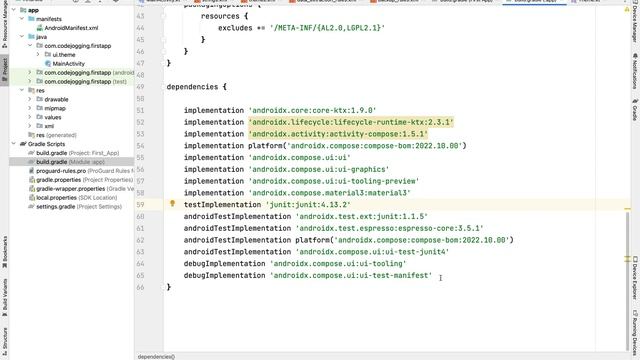Click 'androidx.compose.material3:material3' dependency

click(329, 193)
